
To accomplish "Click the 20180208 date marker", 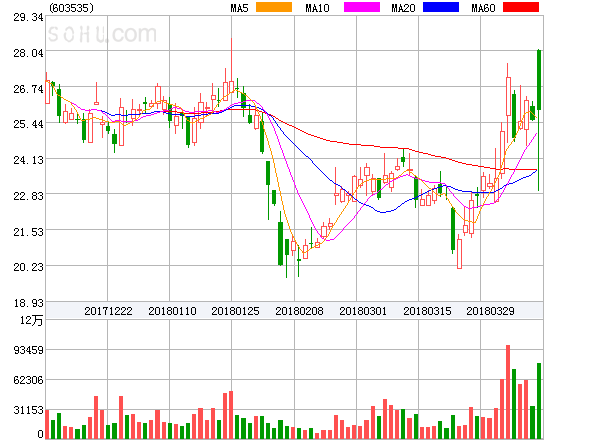I will (299, 311).
